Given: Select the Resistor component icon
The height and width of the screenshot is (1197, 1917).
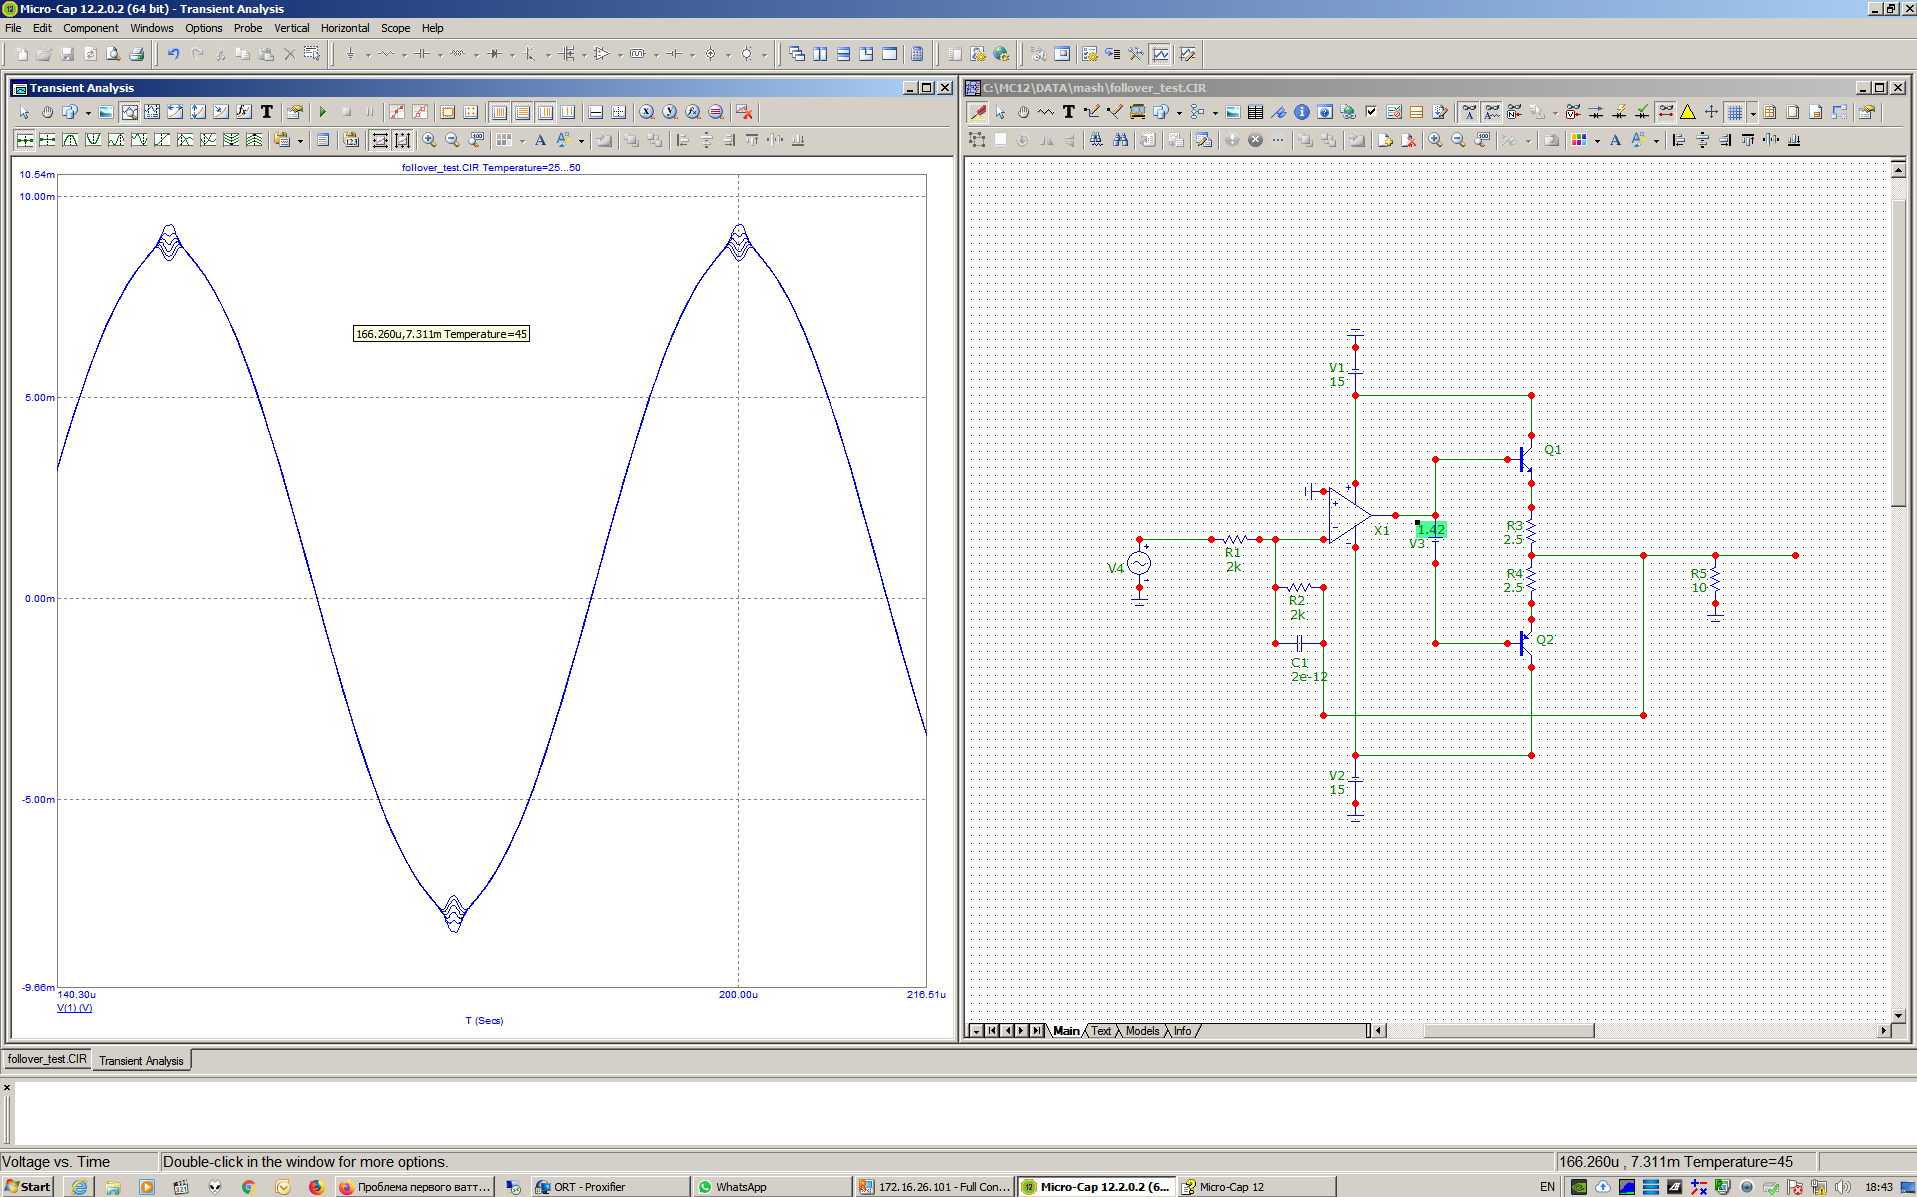Looking at the screenshot, I should (386, 54).
